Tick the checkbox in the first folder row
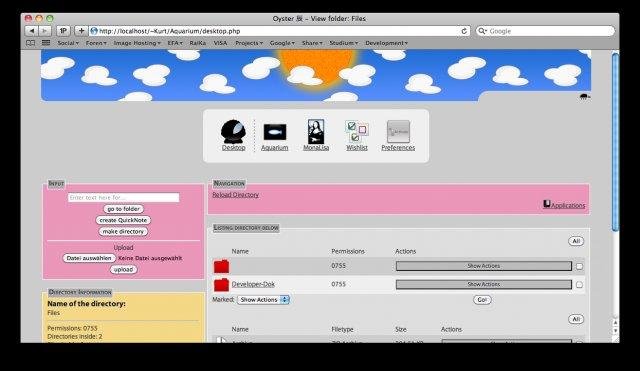 coord(579,267)
